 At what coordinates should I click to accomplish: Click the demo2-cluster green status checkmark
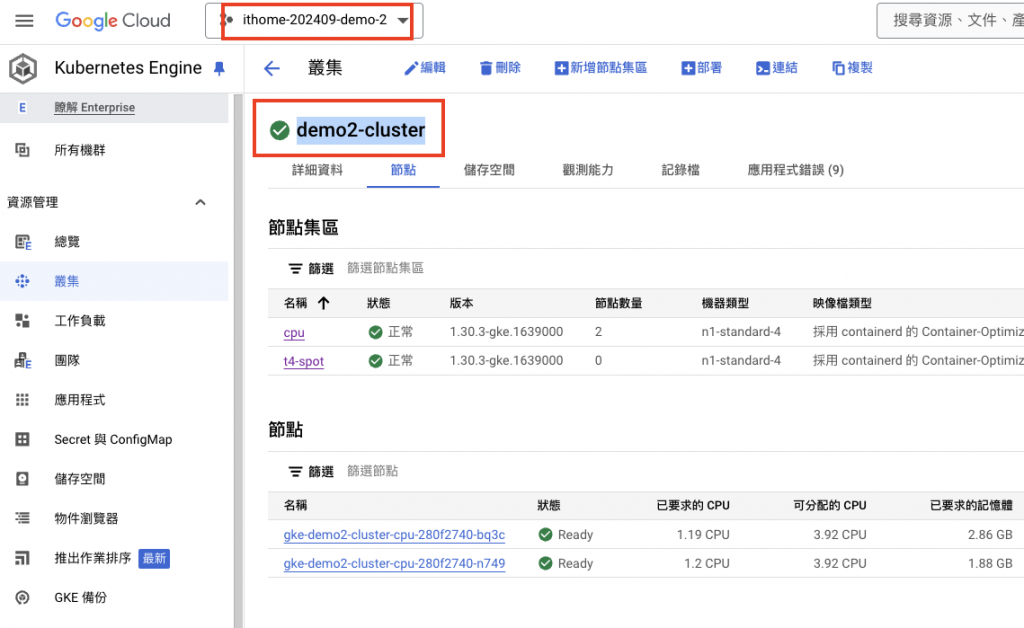280,131
